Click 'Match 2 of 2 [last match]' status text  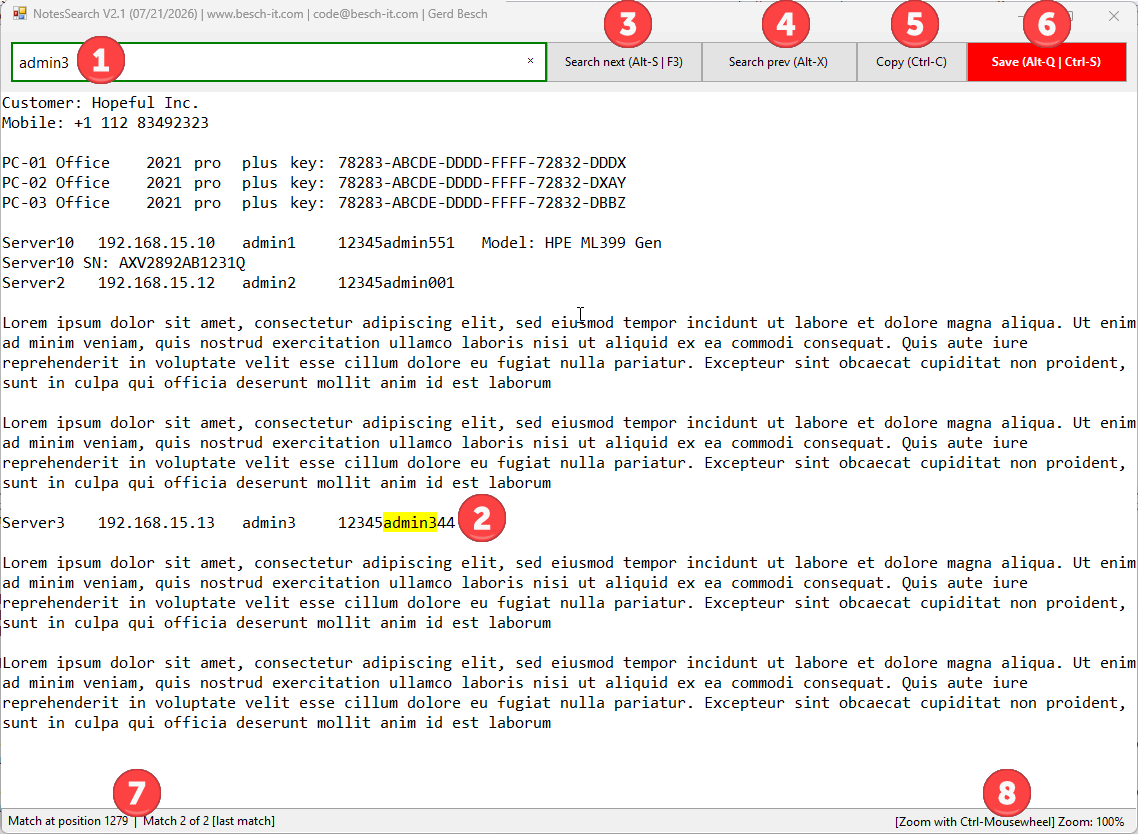pos(209,821)
